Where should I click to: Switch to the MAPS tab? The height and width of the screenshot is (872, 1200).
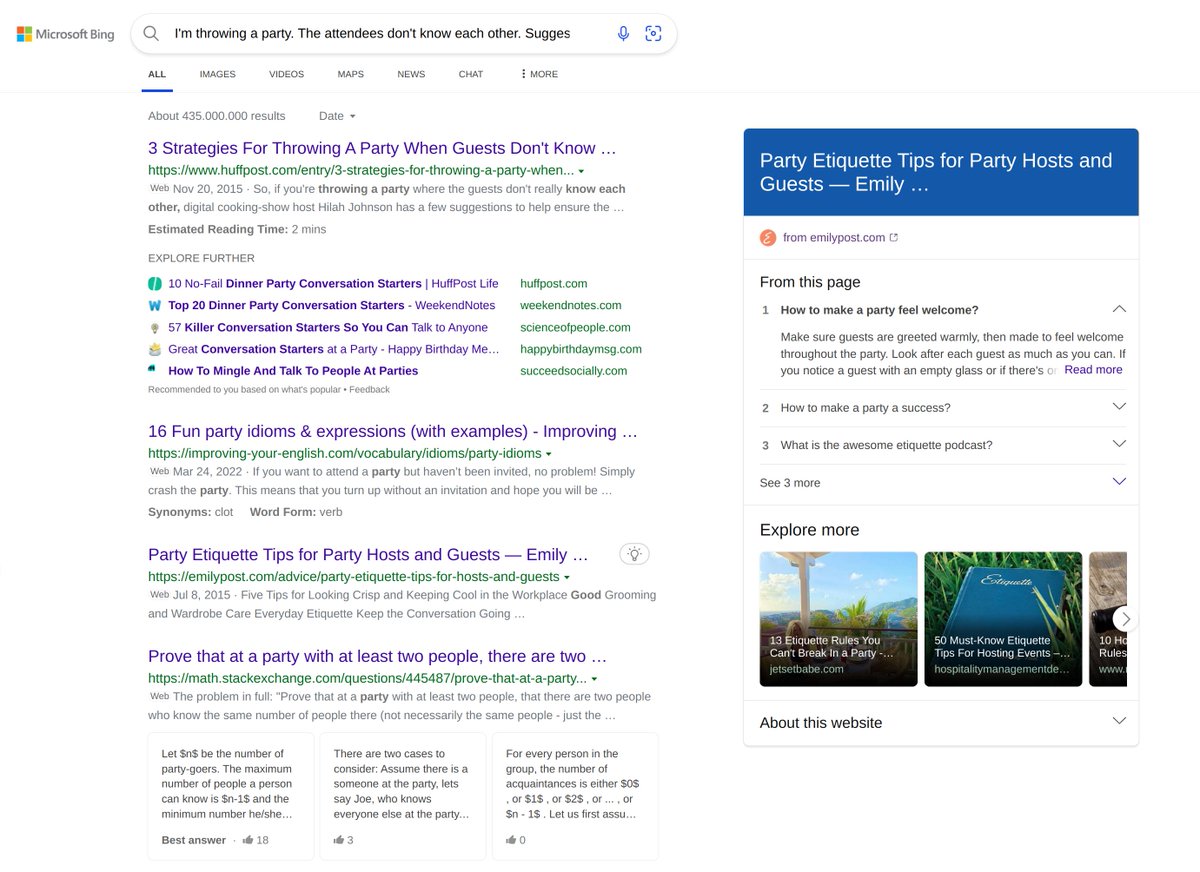pyautogui.click(x=350, y=74)
